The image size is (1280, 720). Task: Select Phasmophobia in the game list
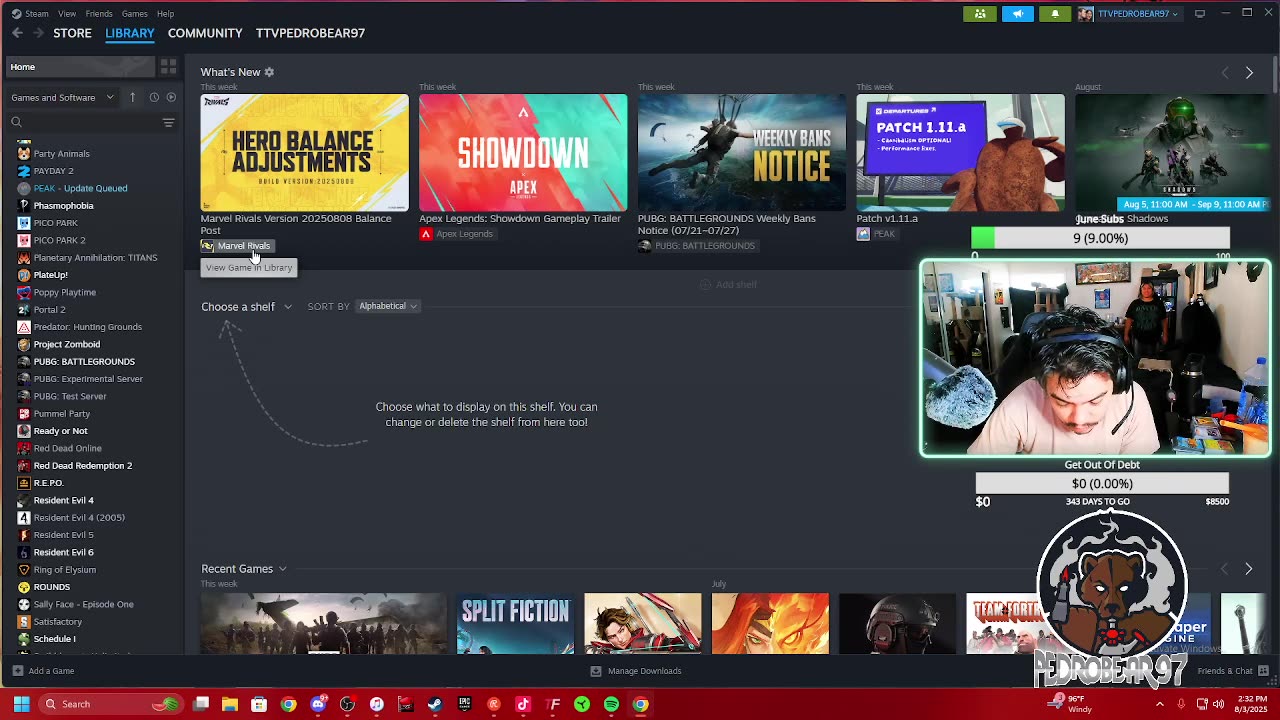(63, 206)
